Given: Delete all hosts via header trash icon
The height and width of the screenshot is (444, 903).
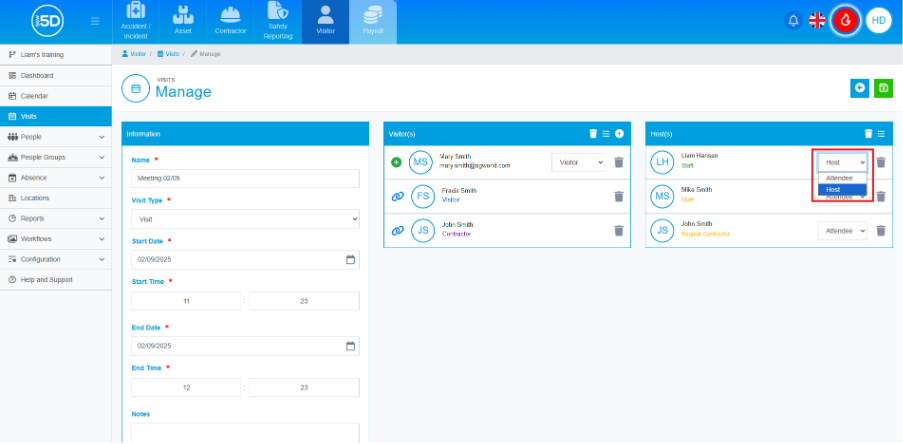Looking at the screenshot, I should pyautogui.click(x=868, y=134).
